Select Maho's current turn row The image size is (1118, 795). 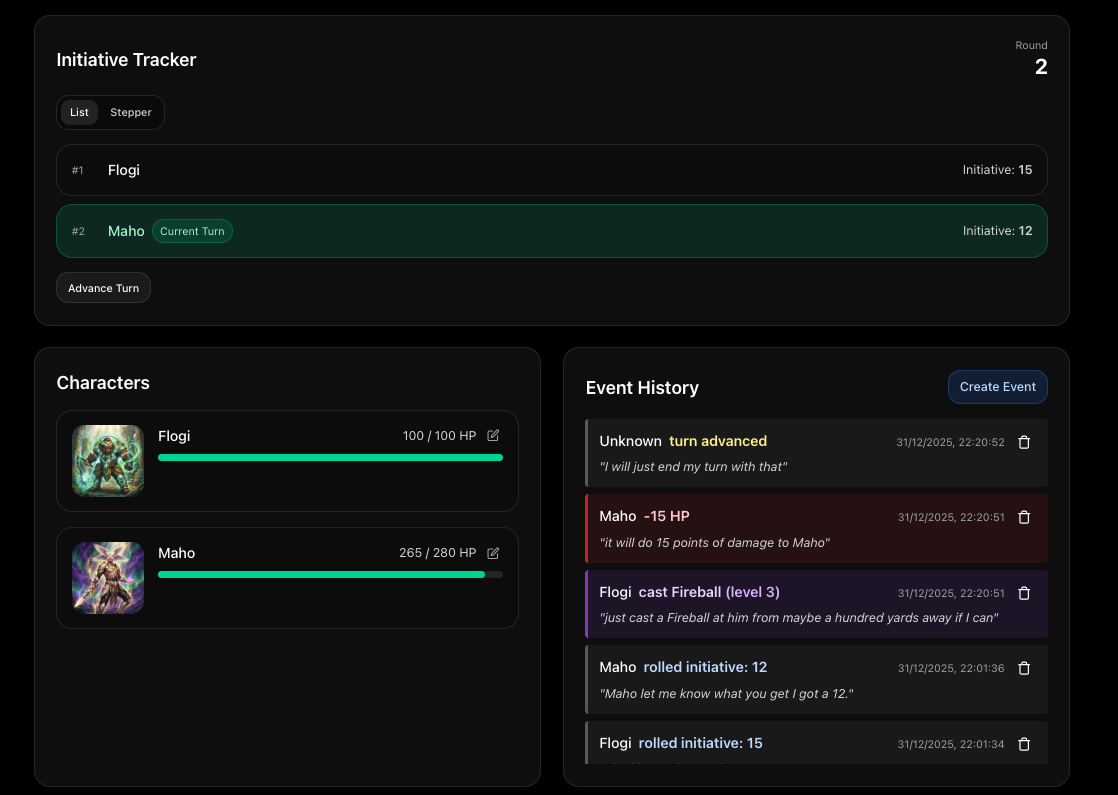551,231
